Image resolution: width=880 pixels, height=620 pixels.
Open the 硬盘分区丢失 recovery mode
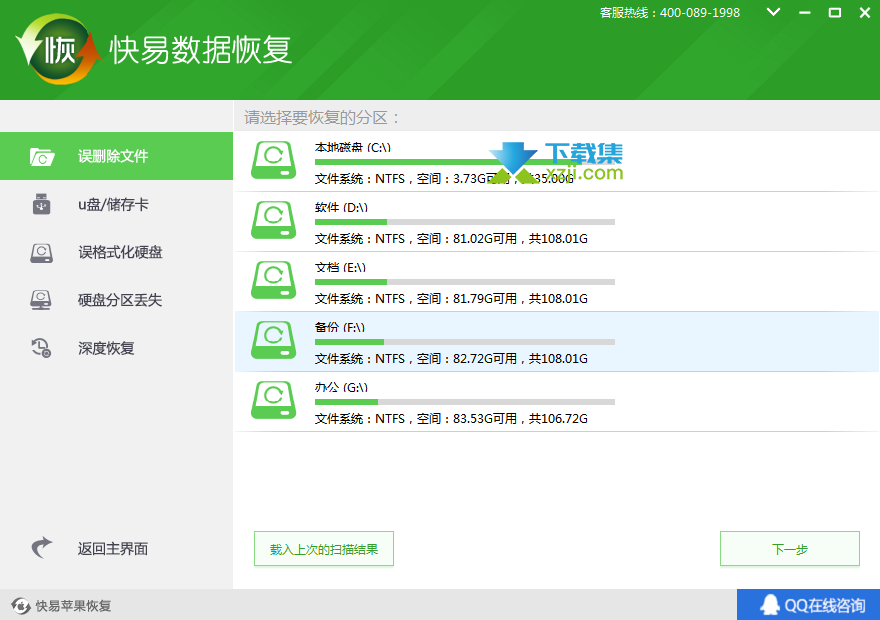point(116,300)
